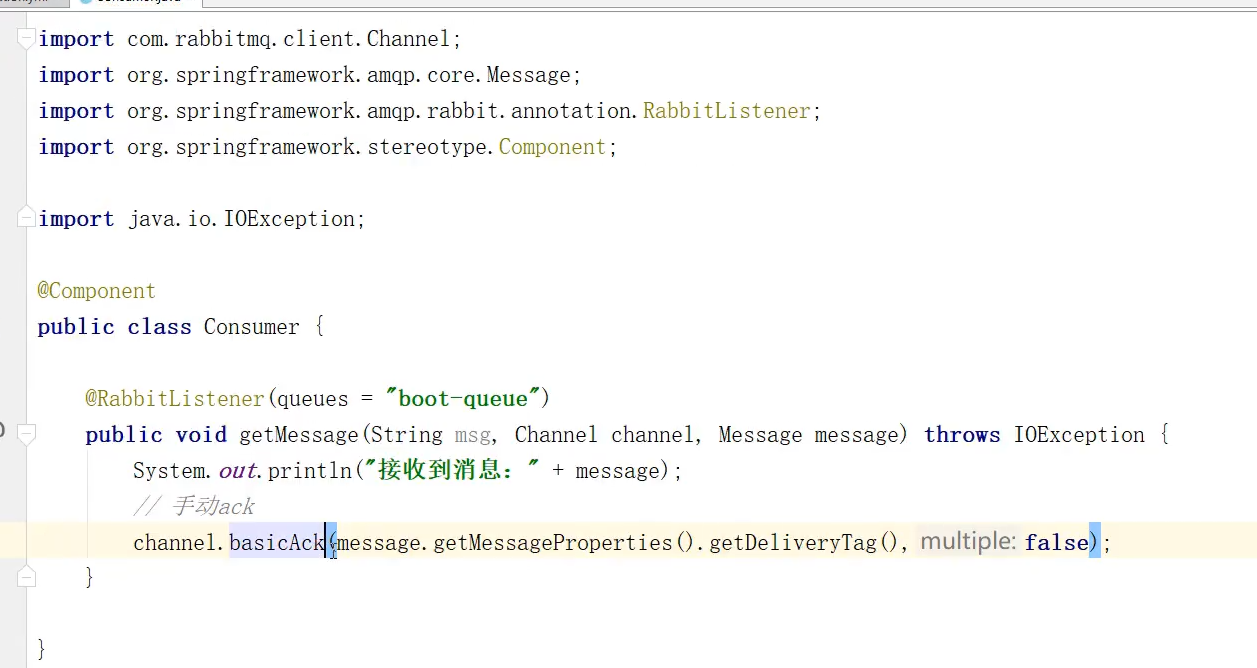This screenshot has width=1257, height=668.
Task: Place cursor on getDeliveryTag call
Action: (806, 543)
